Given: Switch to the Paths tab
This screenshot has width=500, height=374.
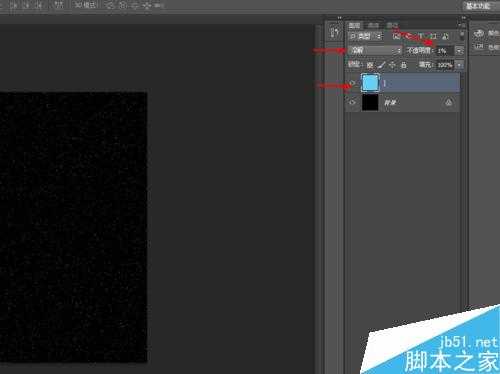Looking at the screenshot, I should pos(392,25).
